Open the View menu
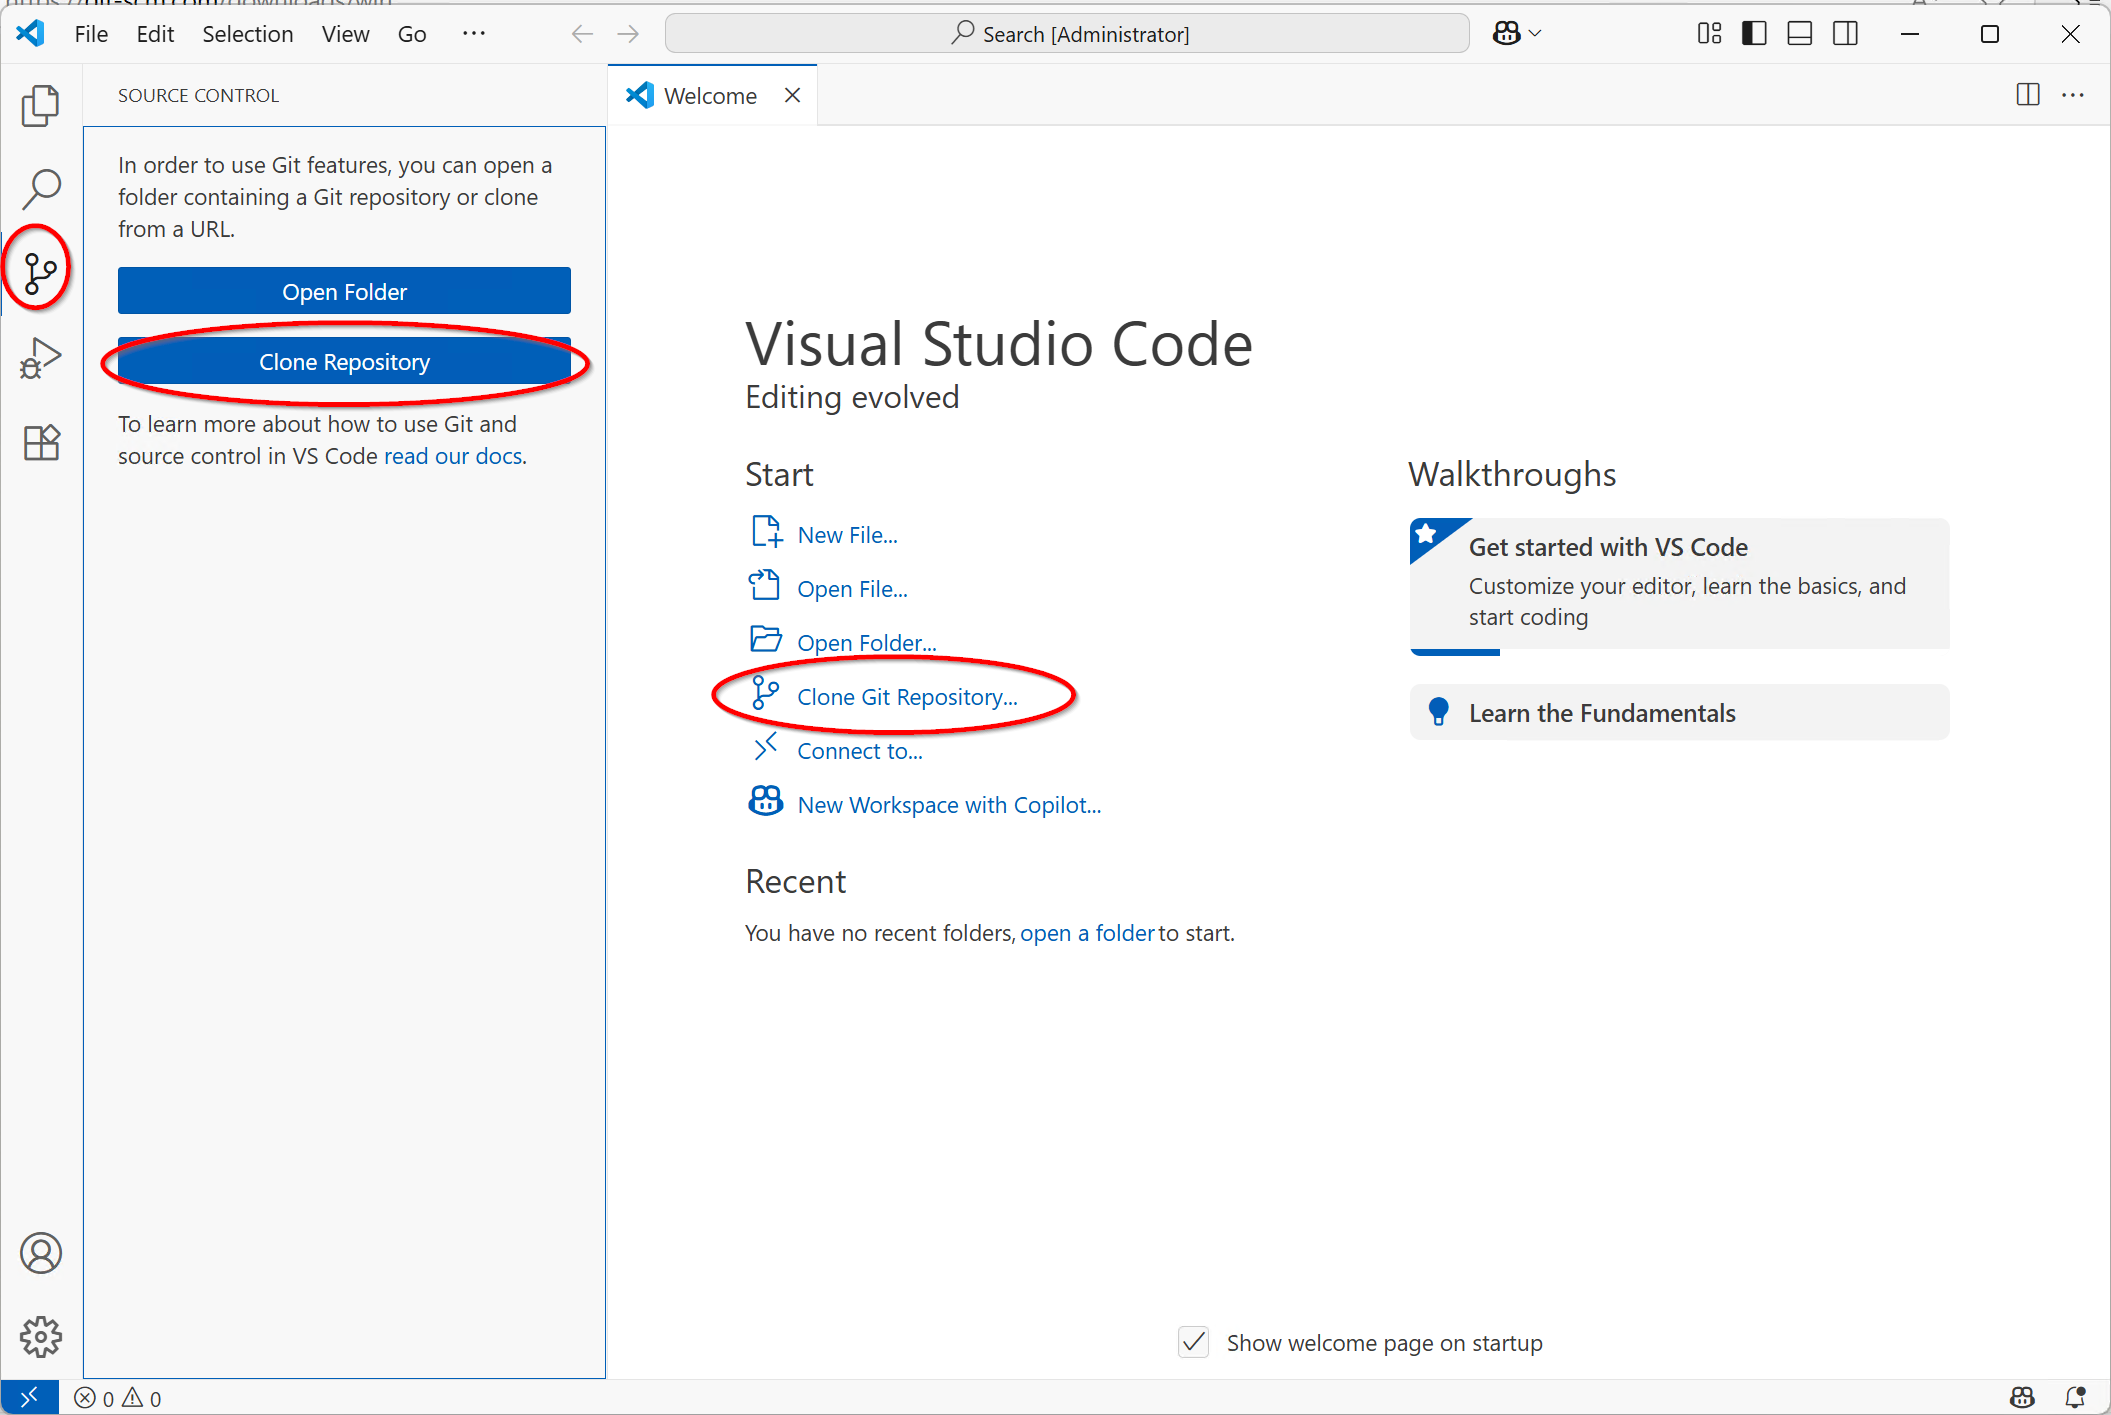The image size is (2111, 1415). [345, 34]
